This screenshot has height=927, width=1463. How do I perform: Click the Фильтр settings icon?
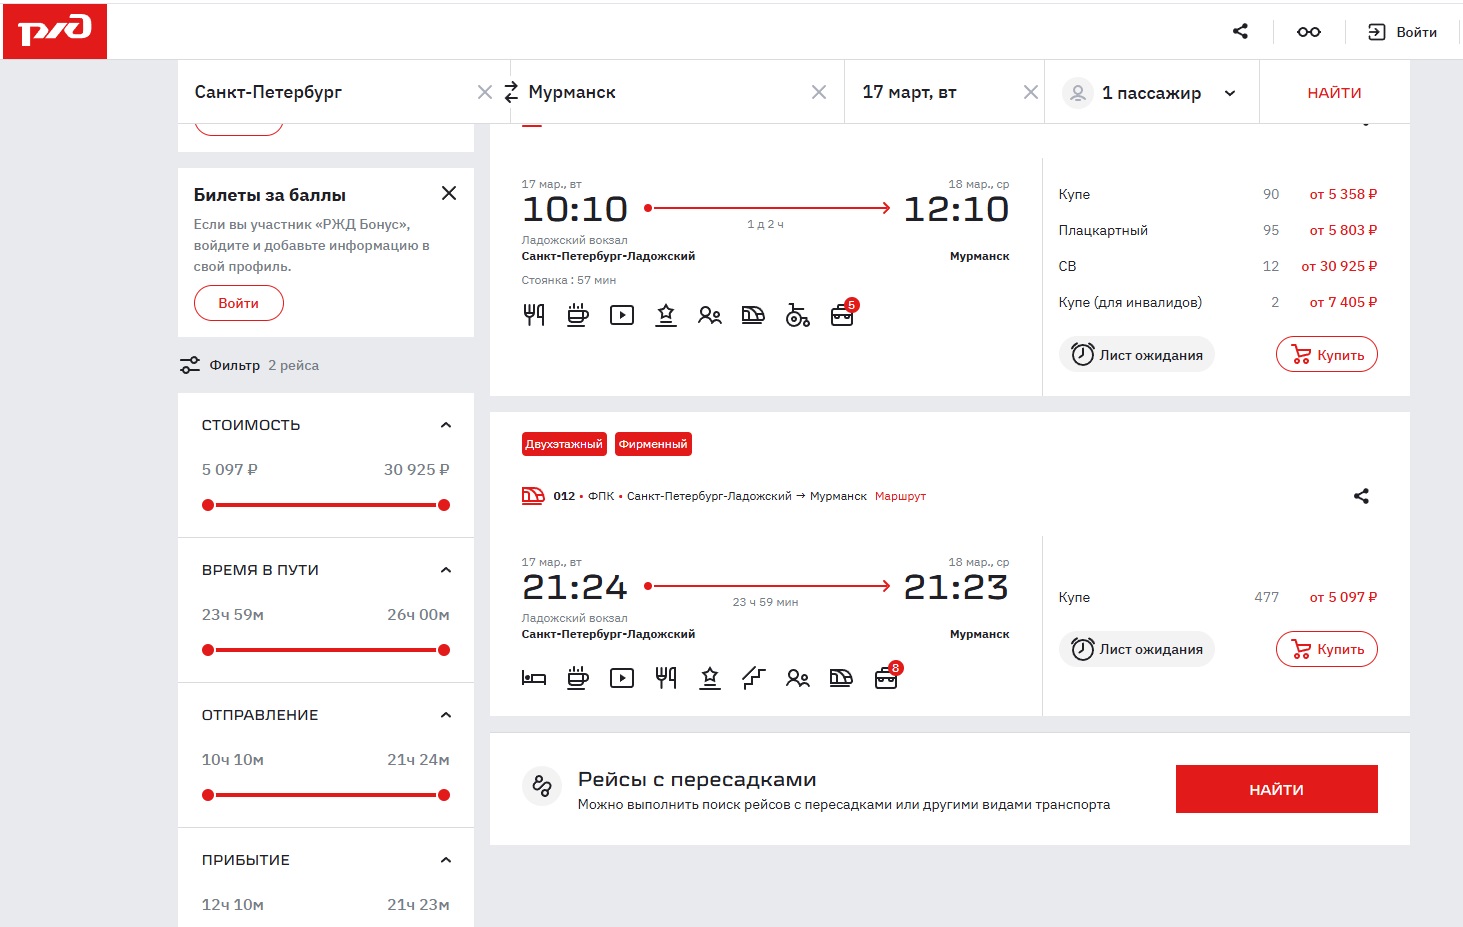click(190, 365)
